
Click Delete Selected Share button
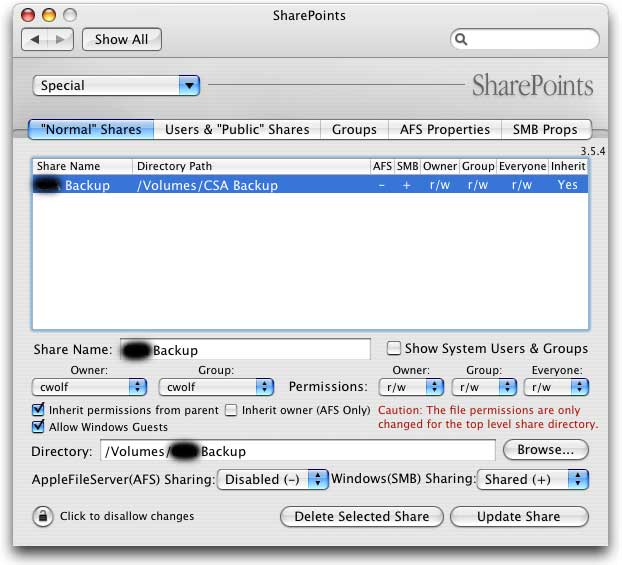click(x=361, y=517)
